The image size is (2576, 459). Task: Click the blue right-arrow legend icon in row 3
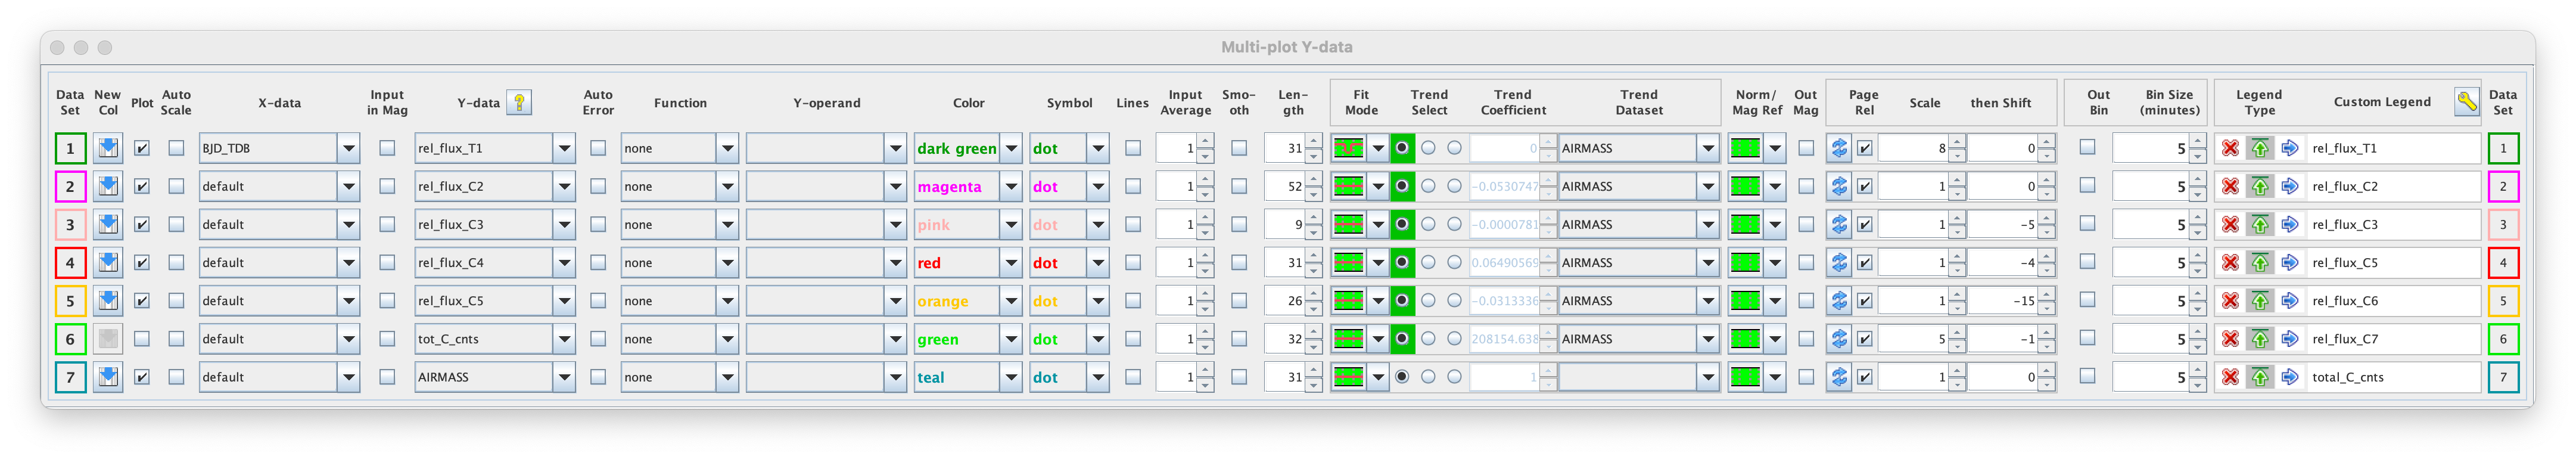click(x=2289, y=224)
